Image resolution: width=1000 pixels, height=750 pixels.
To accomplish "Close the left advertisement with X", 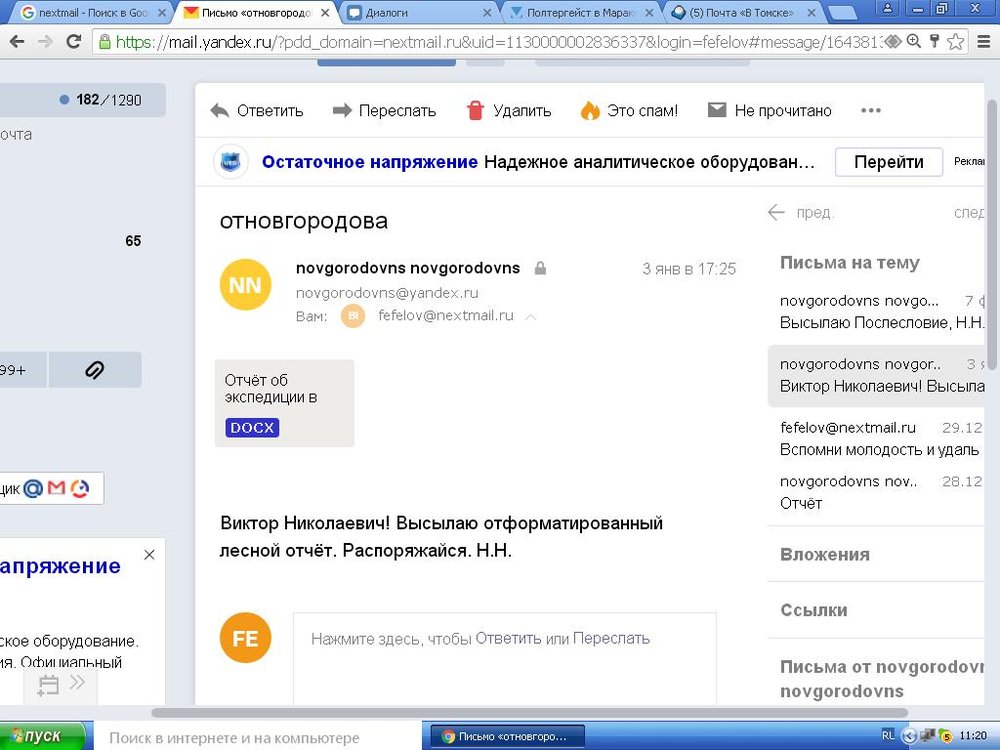I will click(149, 554).
